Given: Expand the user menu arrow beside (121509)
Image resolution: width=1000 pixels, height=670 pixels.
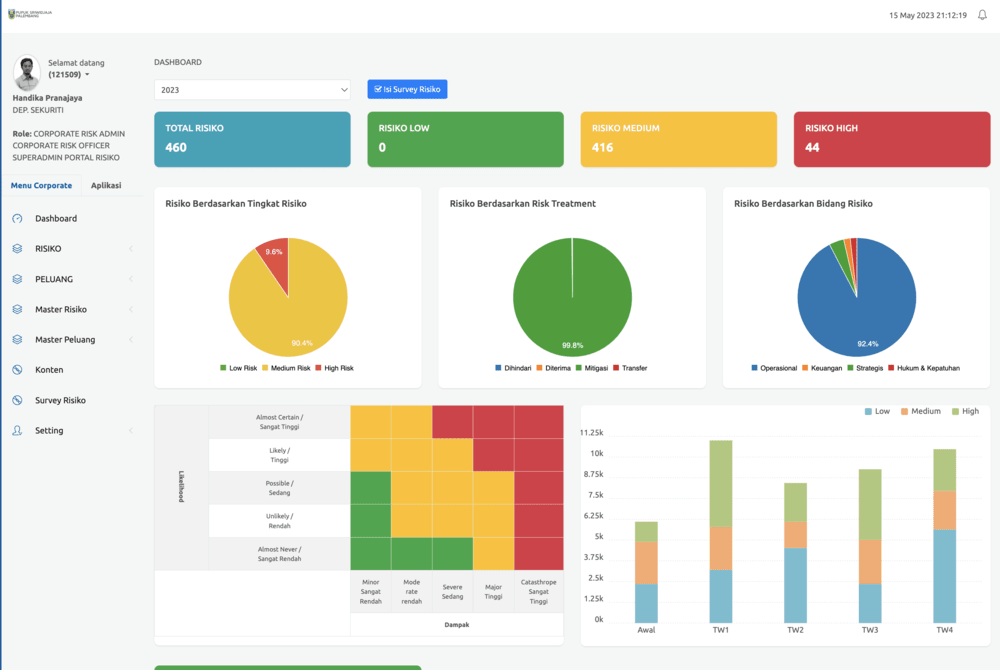Looking at the screenshot, I should [87, 75].
